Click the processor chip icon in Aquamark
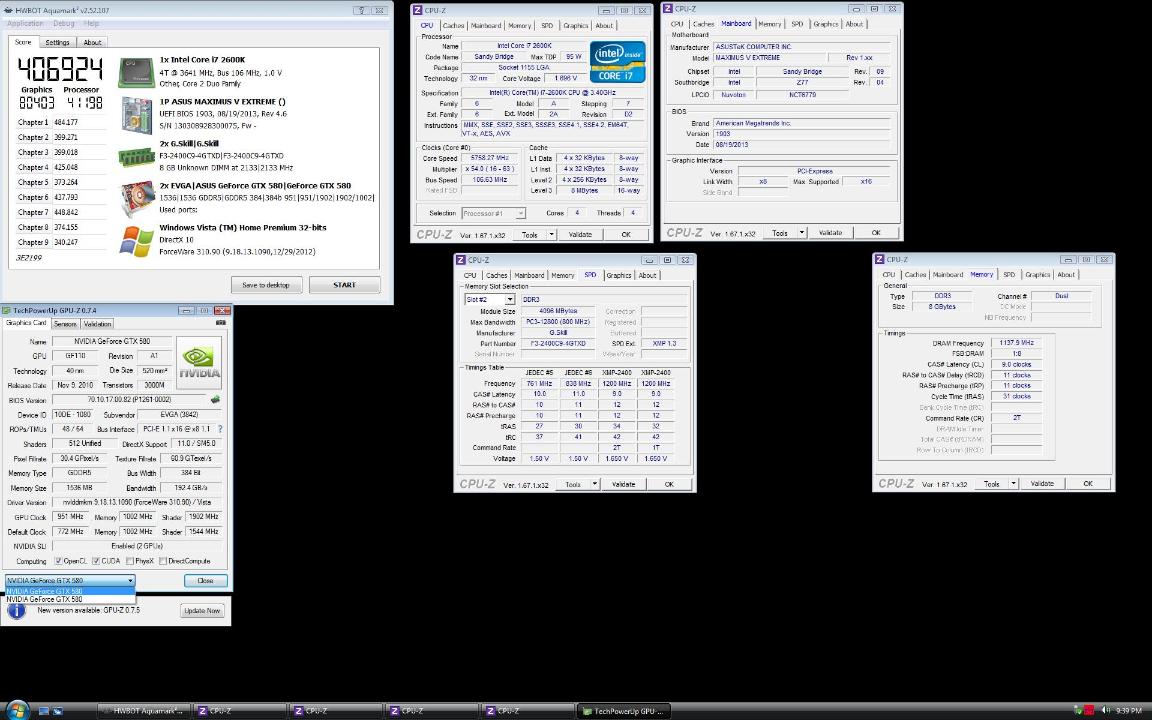The height and width of the screenshot is (720, 1152). [136, 72]
